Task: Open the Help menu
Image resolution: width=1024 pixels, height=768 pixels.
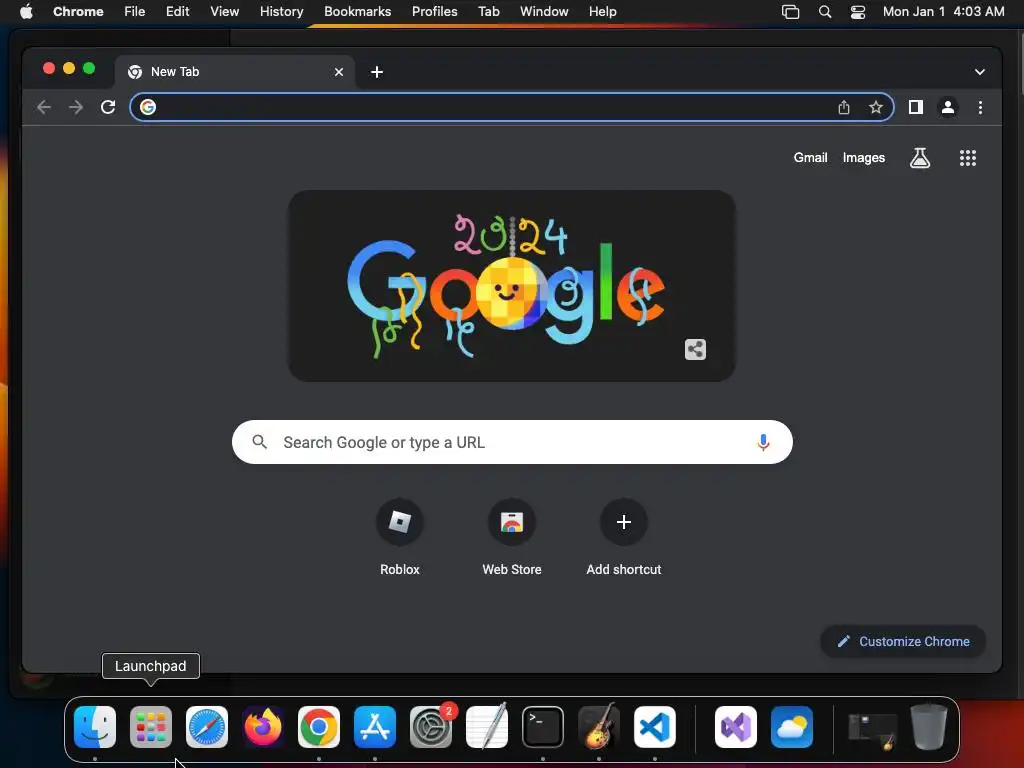Action: click(602, 12)
